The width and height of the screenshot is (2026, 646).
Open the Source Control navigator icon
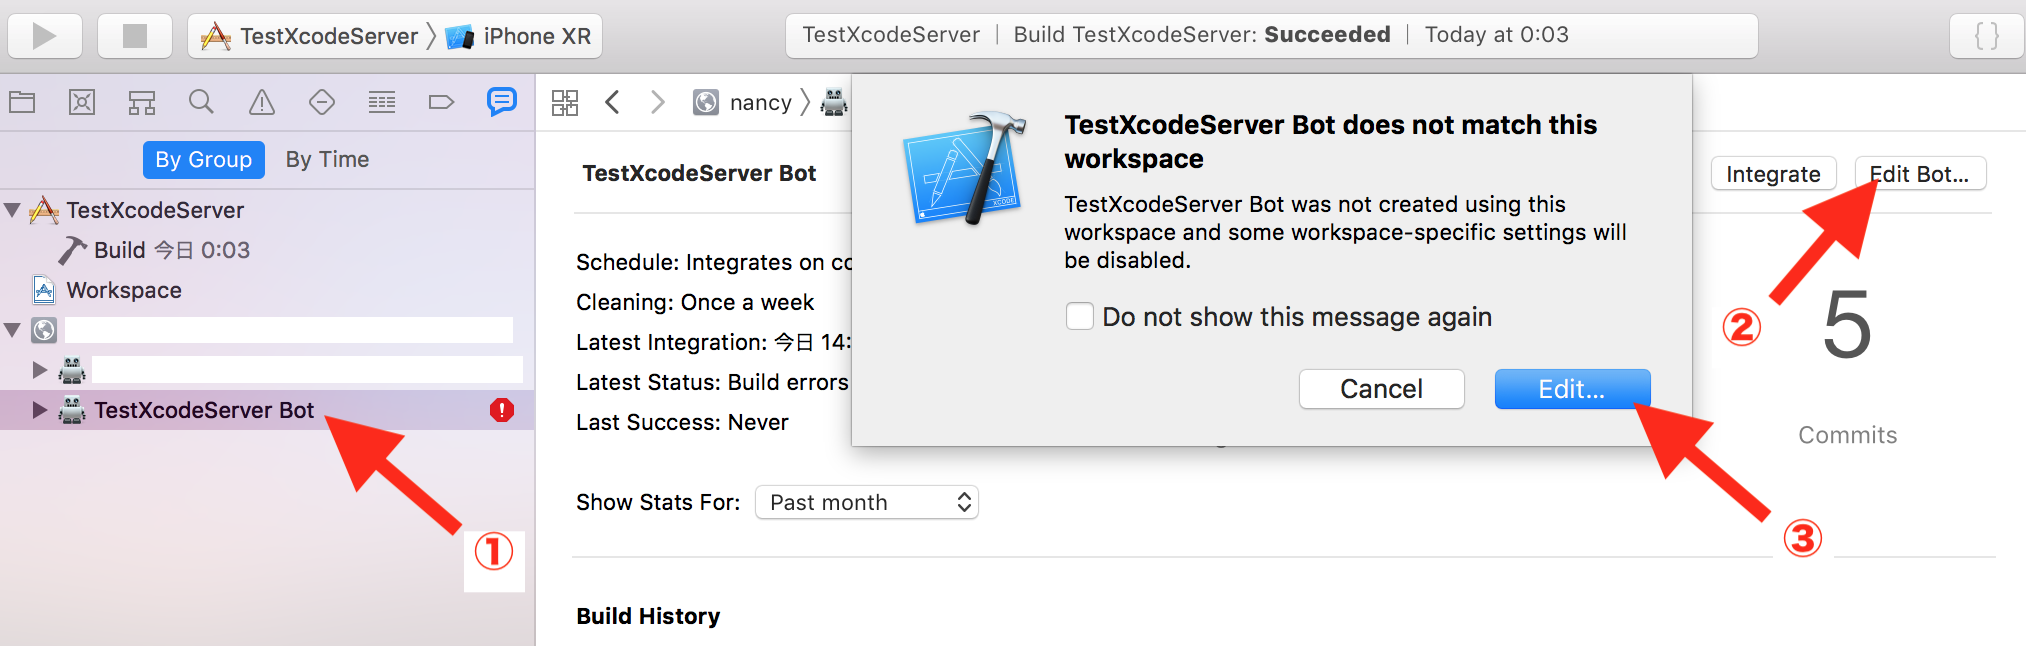tap(82, 102)
